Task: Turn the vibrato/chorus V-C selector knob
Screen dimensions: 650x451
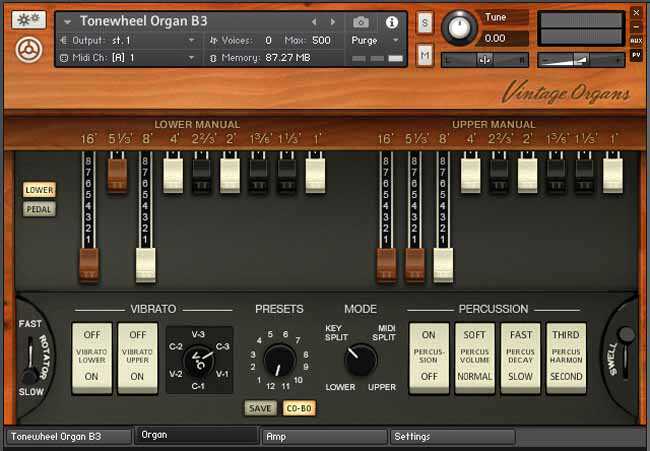Action: (x=199, y=360)
